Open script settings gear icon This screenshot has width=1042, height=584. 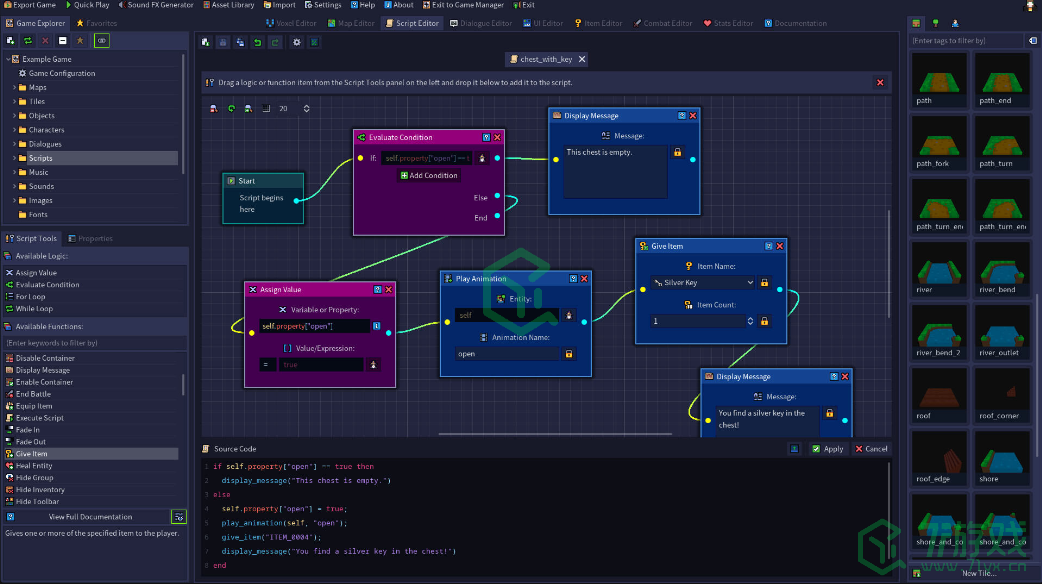coord(296,43)
